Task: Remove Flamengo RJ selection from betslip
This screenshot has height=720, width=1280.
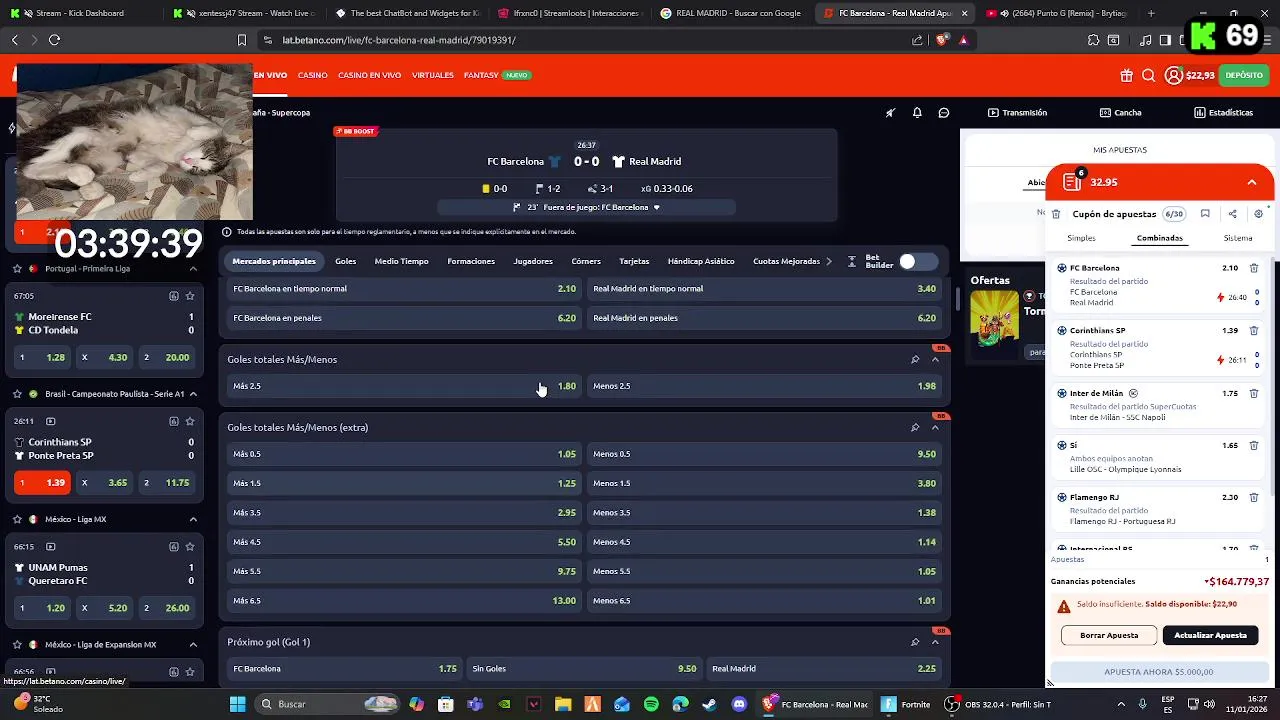Action: (1254, 497)
